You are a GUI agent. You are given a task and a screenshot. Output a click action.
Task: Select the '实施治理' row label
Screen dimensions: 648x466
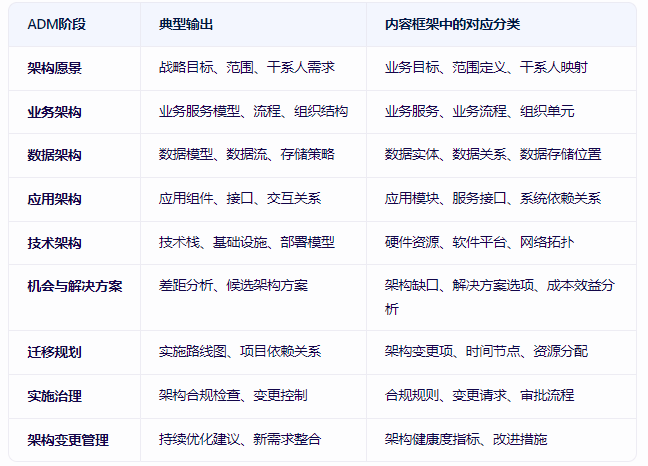coord(55,396)
